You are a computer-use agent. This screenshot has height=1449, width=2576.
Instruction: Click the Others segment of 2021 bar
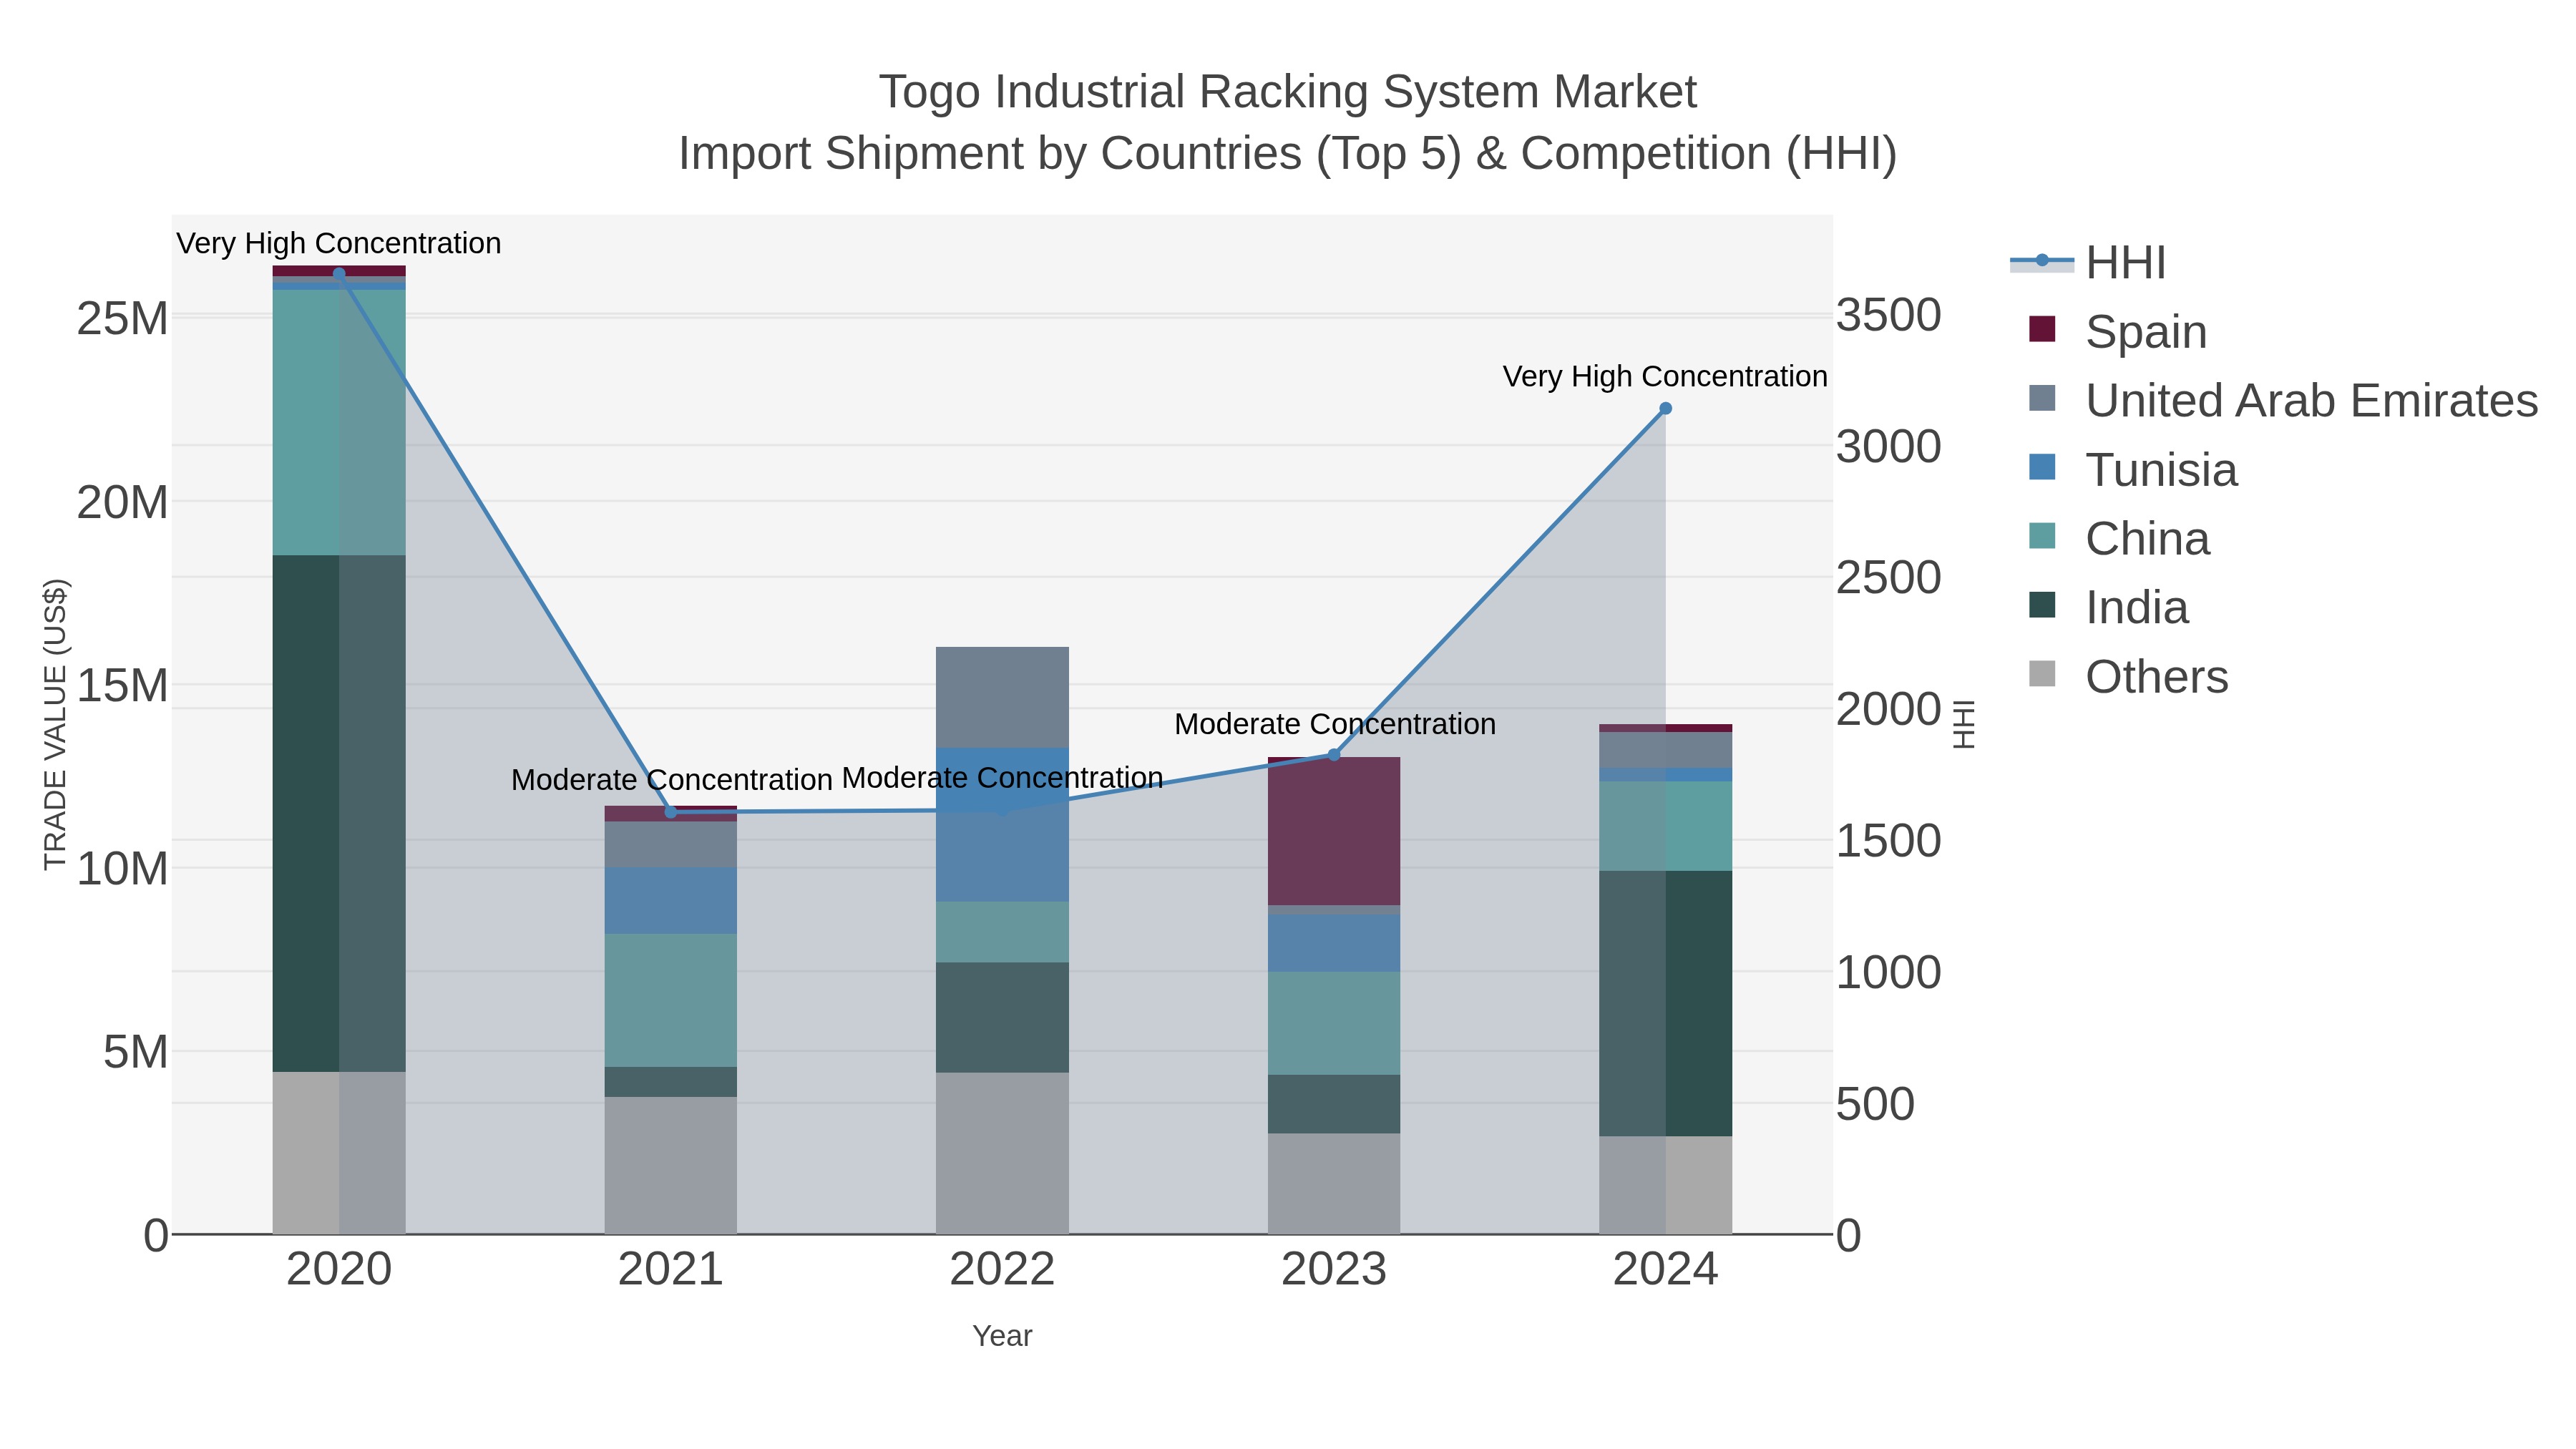[x=671, y=1165]
